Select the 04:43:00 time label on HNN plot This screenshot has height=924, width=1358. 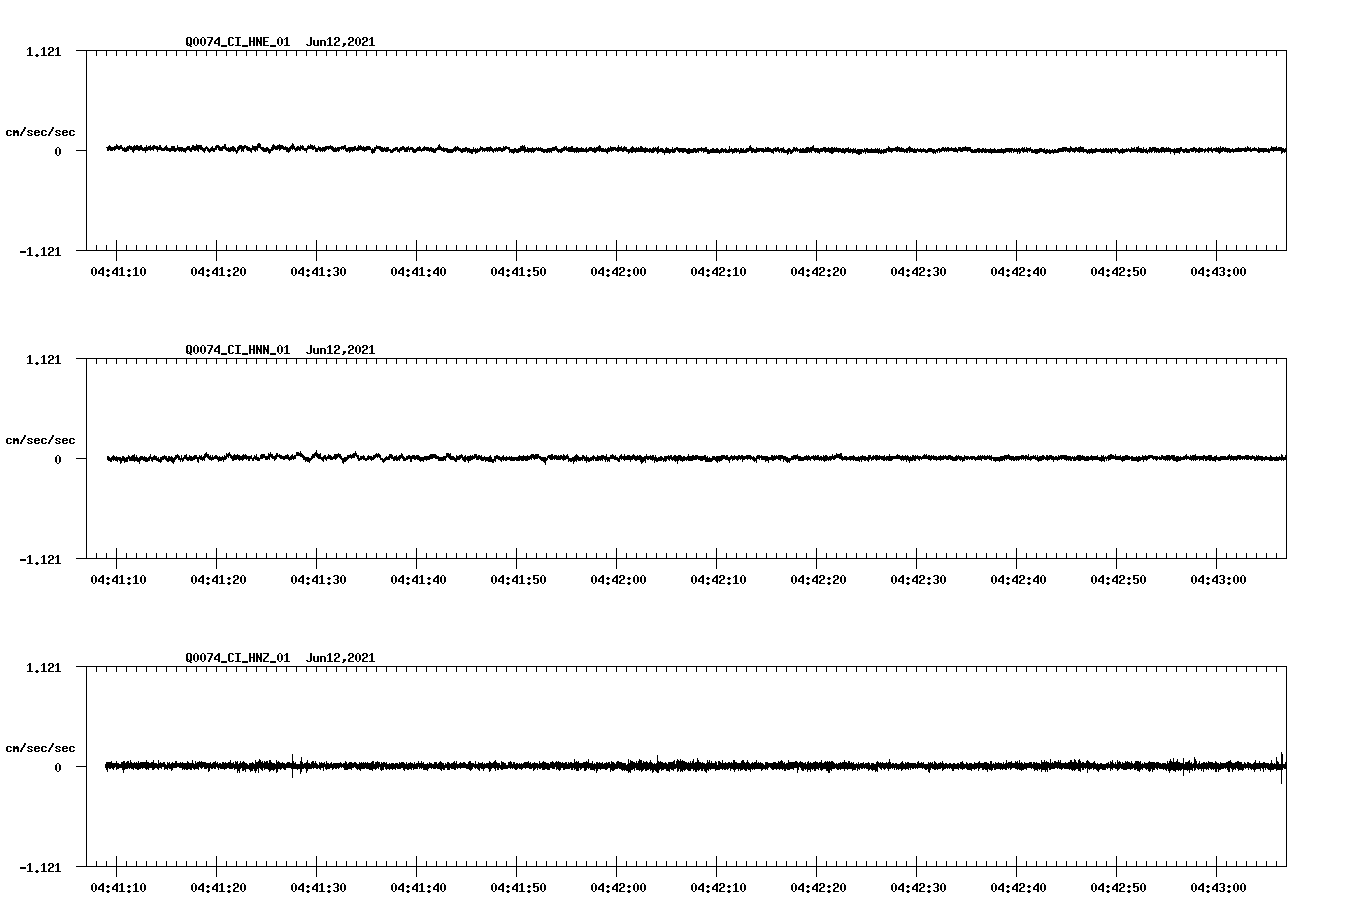[x=1218, y=580]
